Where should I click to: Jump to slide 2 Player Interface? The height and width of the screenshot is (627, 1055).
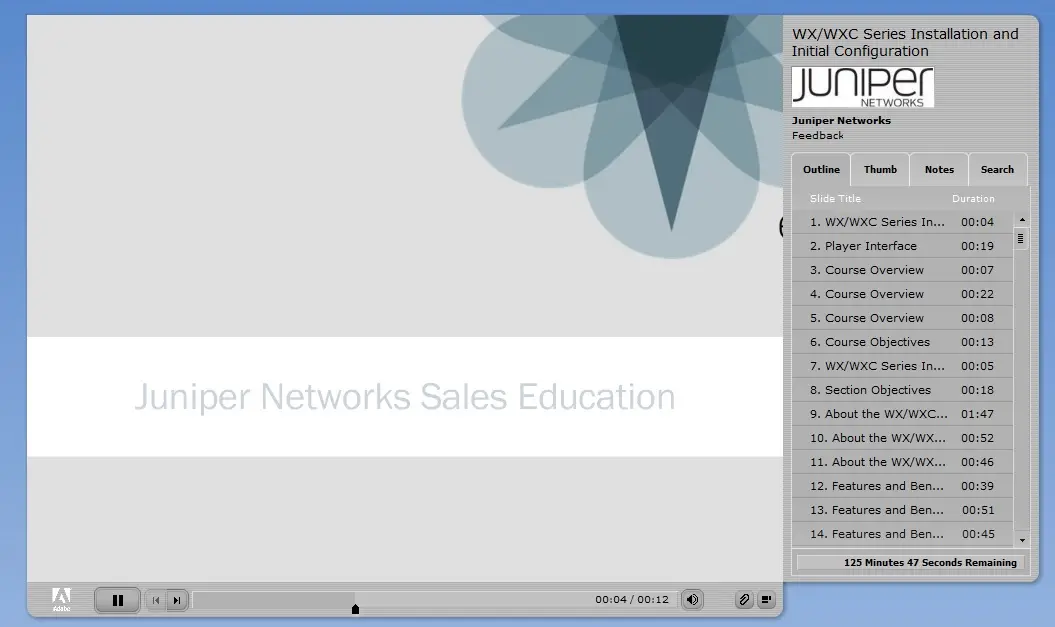coord(902,246)
